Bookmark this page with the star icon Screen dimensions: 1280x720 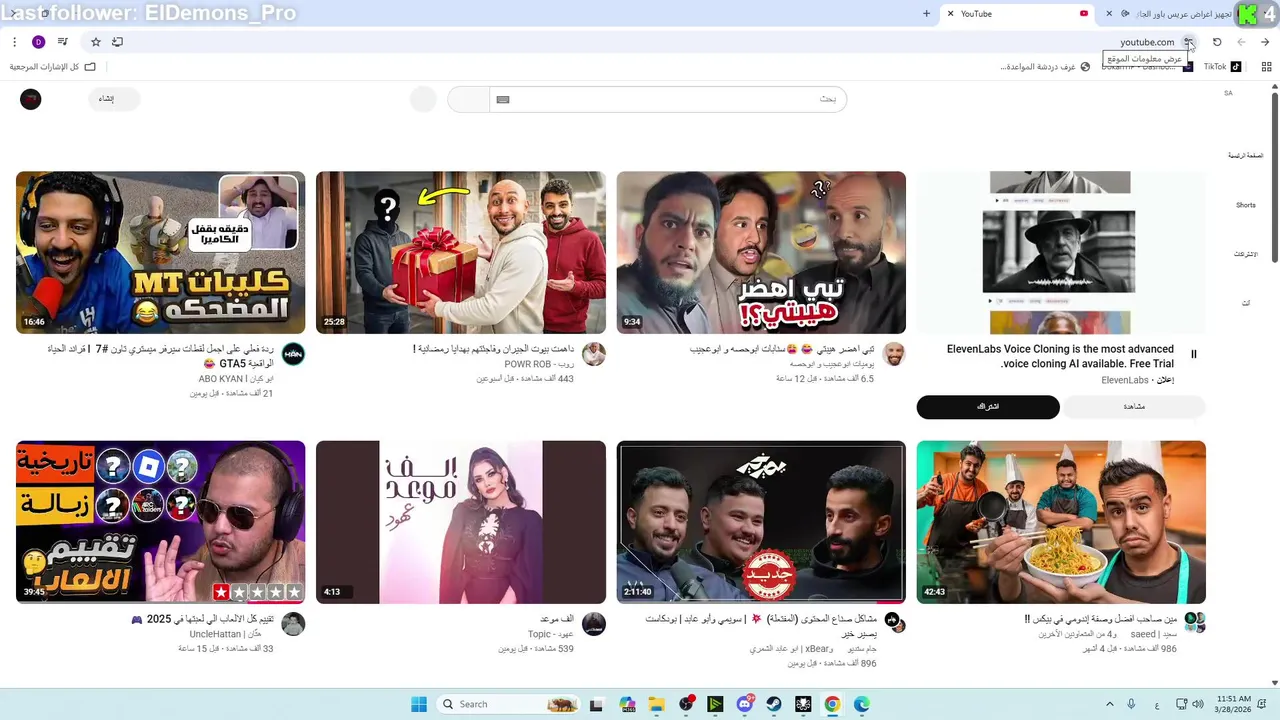96,42
